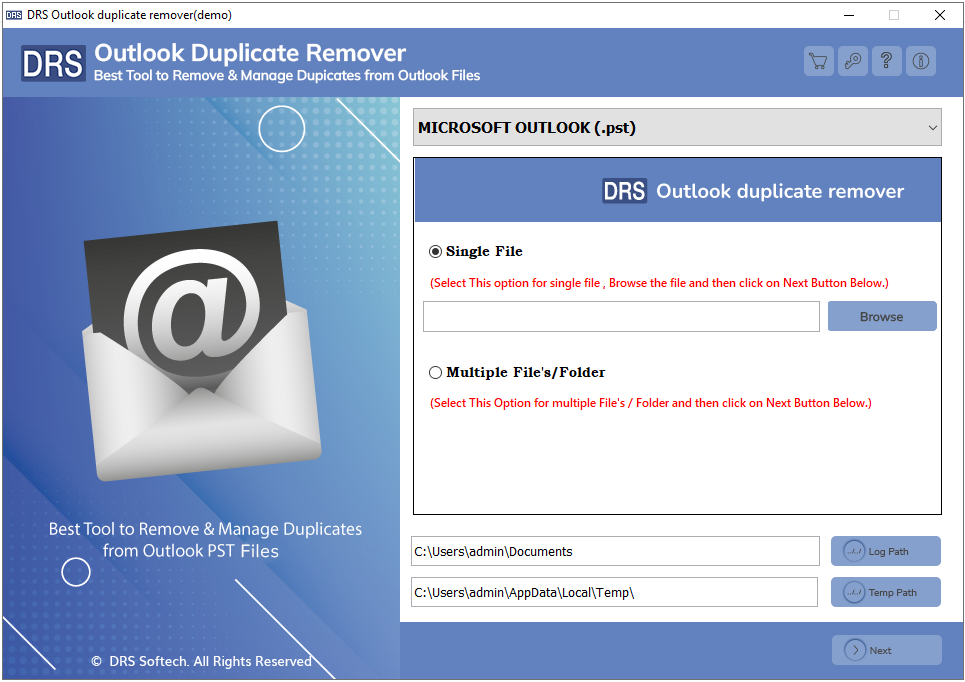Click the red Single File instruction text
965x682 pixels.
[x=659, y=283]
